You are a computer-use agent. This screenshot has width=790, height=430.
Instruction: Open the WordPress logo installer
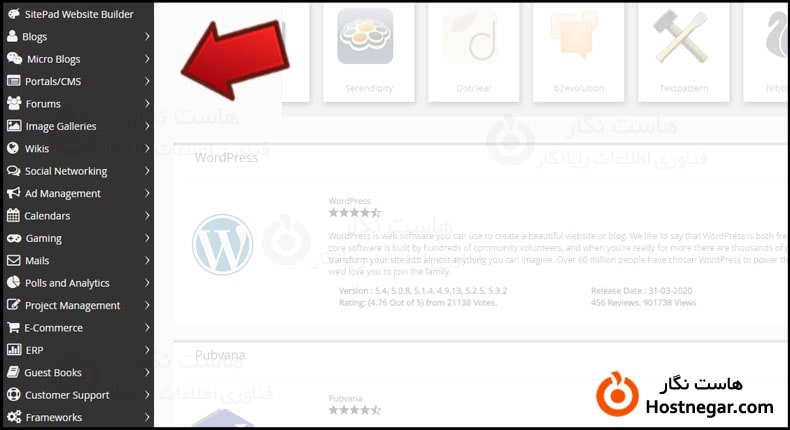(223, 245)
